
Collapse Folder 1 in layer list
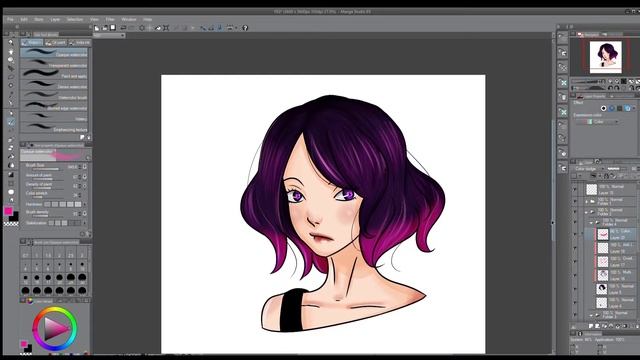[587, 202]
